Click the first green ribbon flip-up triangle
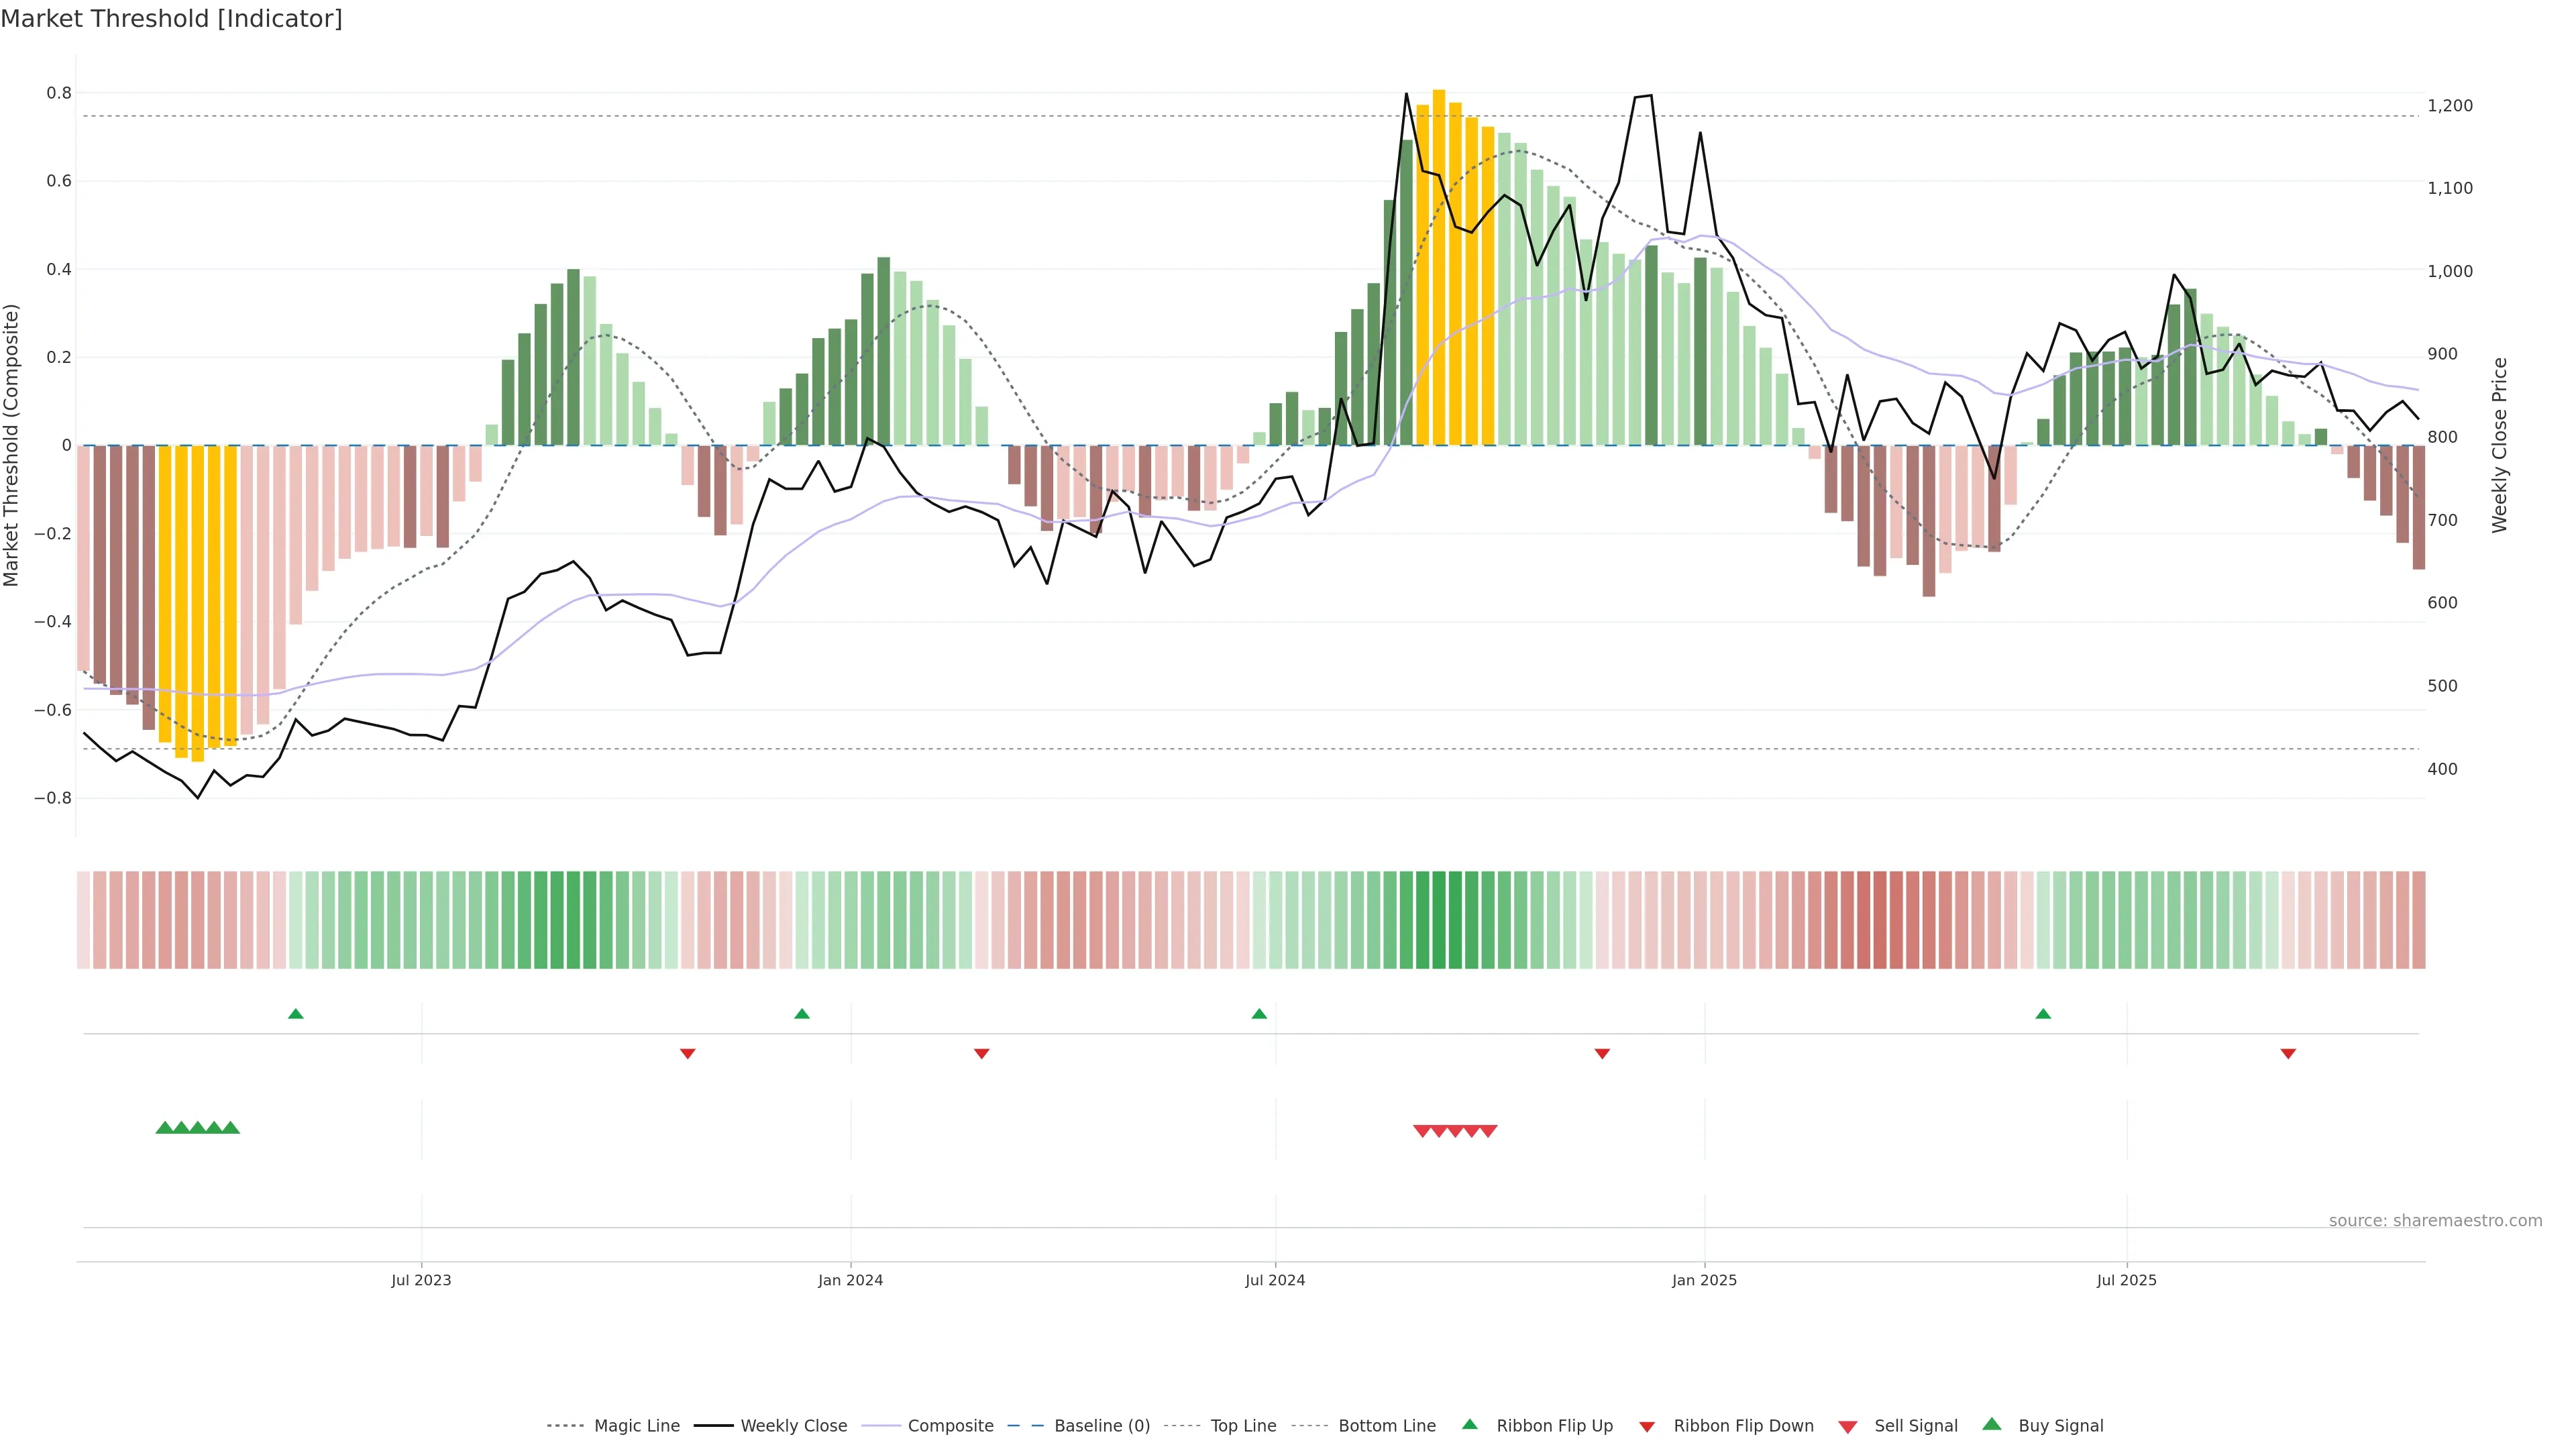 click(x=295, y=1014)
